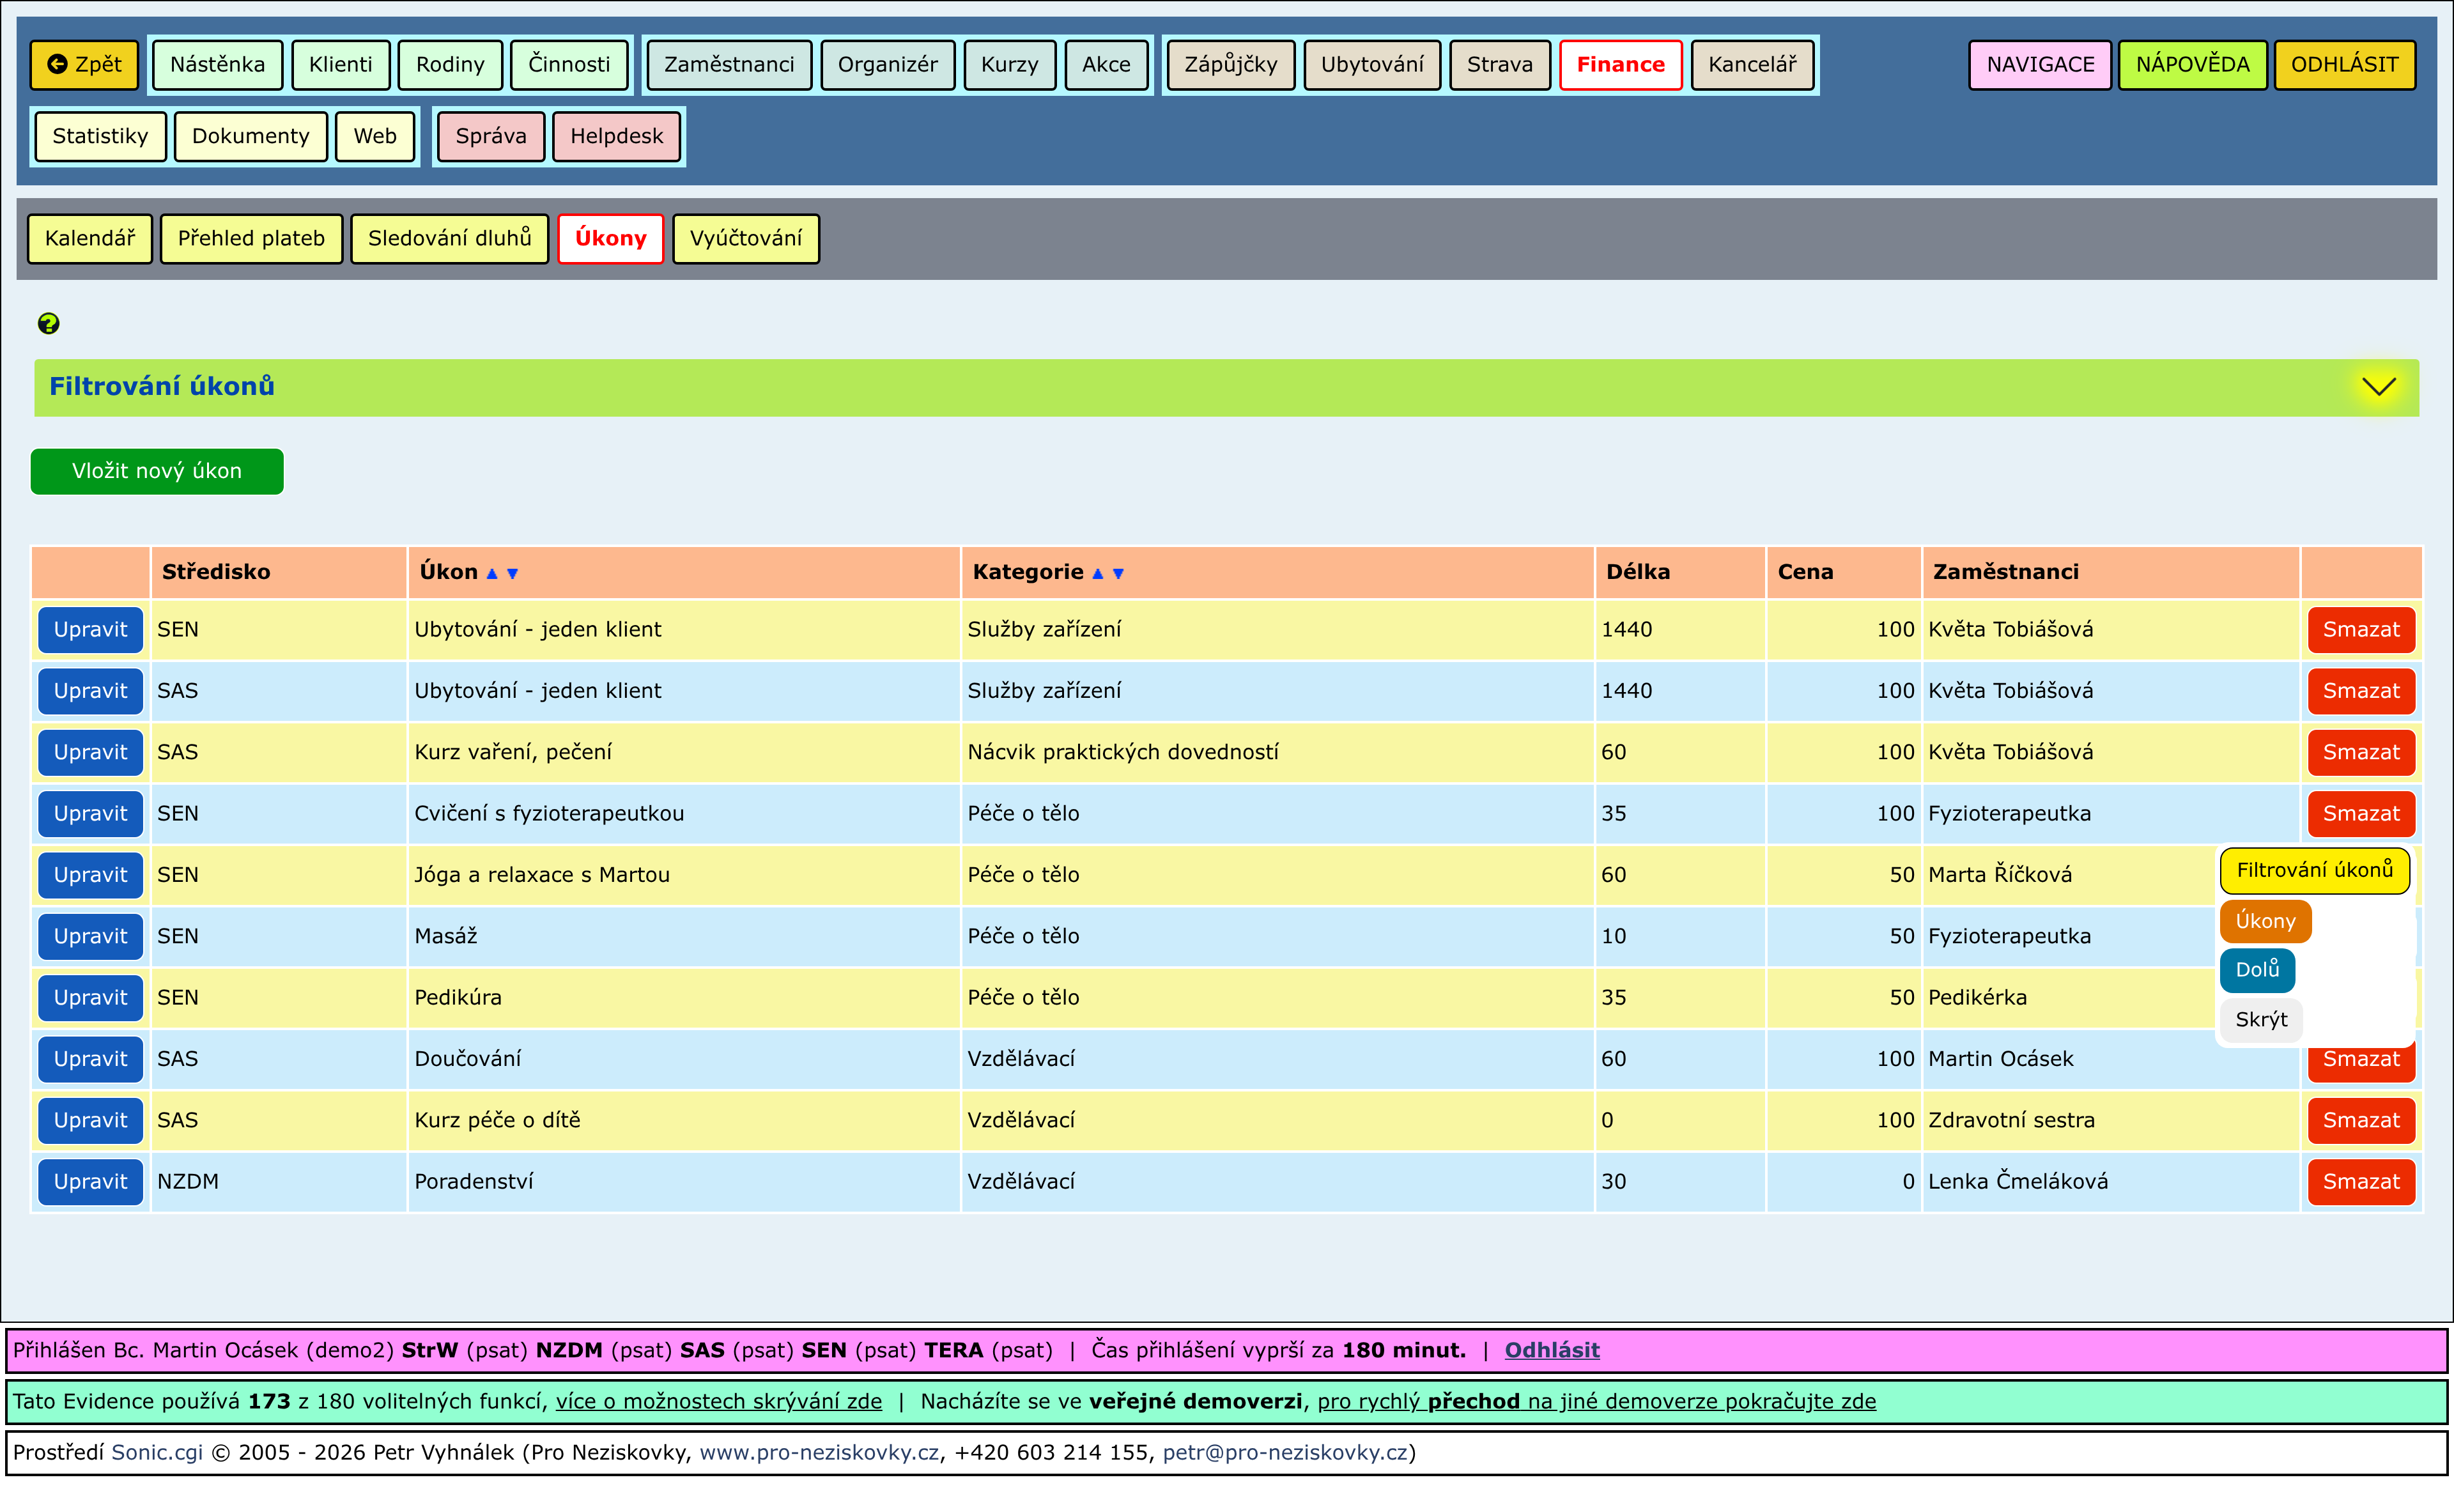The width and height of the screenshot is (2454, 1512).
Task: Sort Úkon column ascending arrow
Action: (x=491, y=573)
